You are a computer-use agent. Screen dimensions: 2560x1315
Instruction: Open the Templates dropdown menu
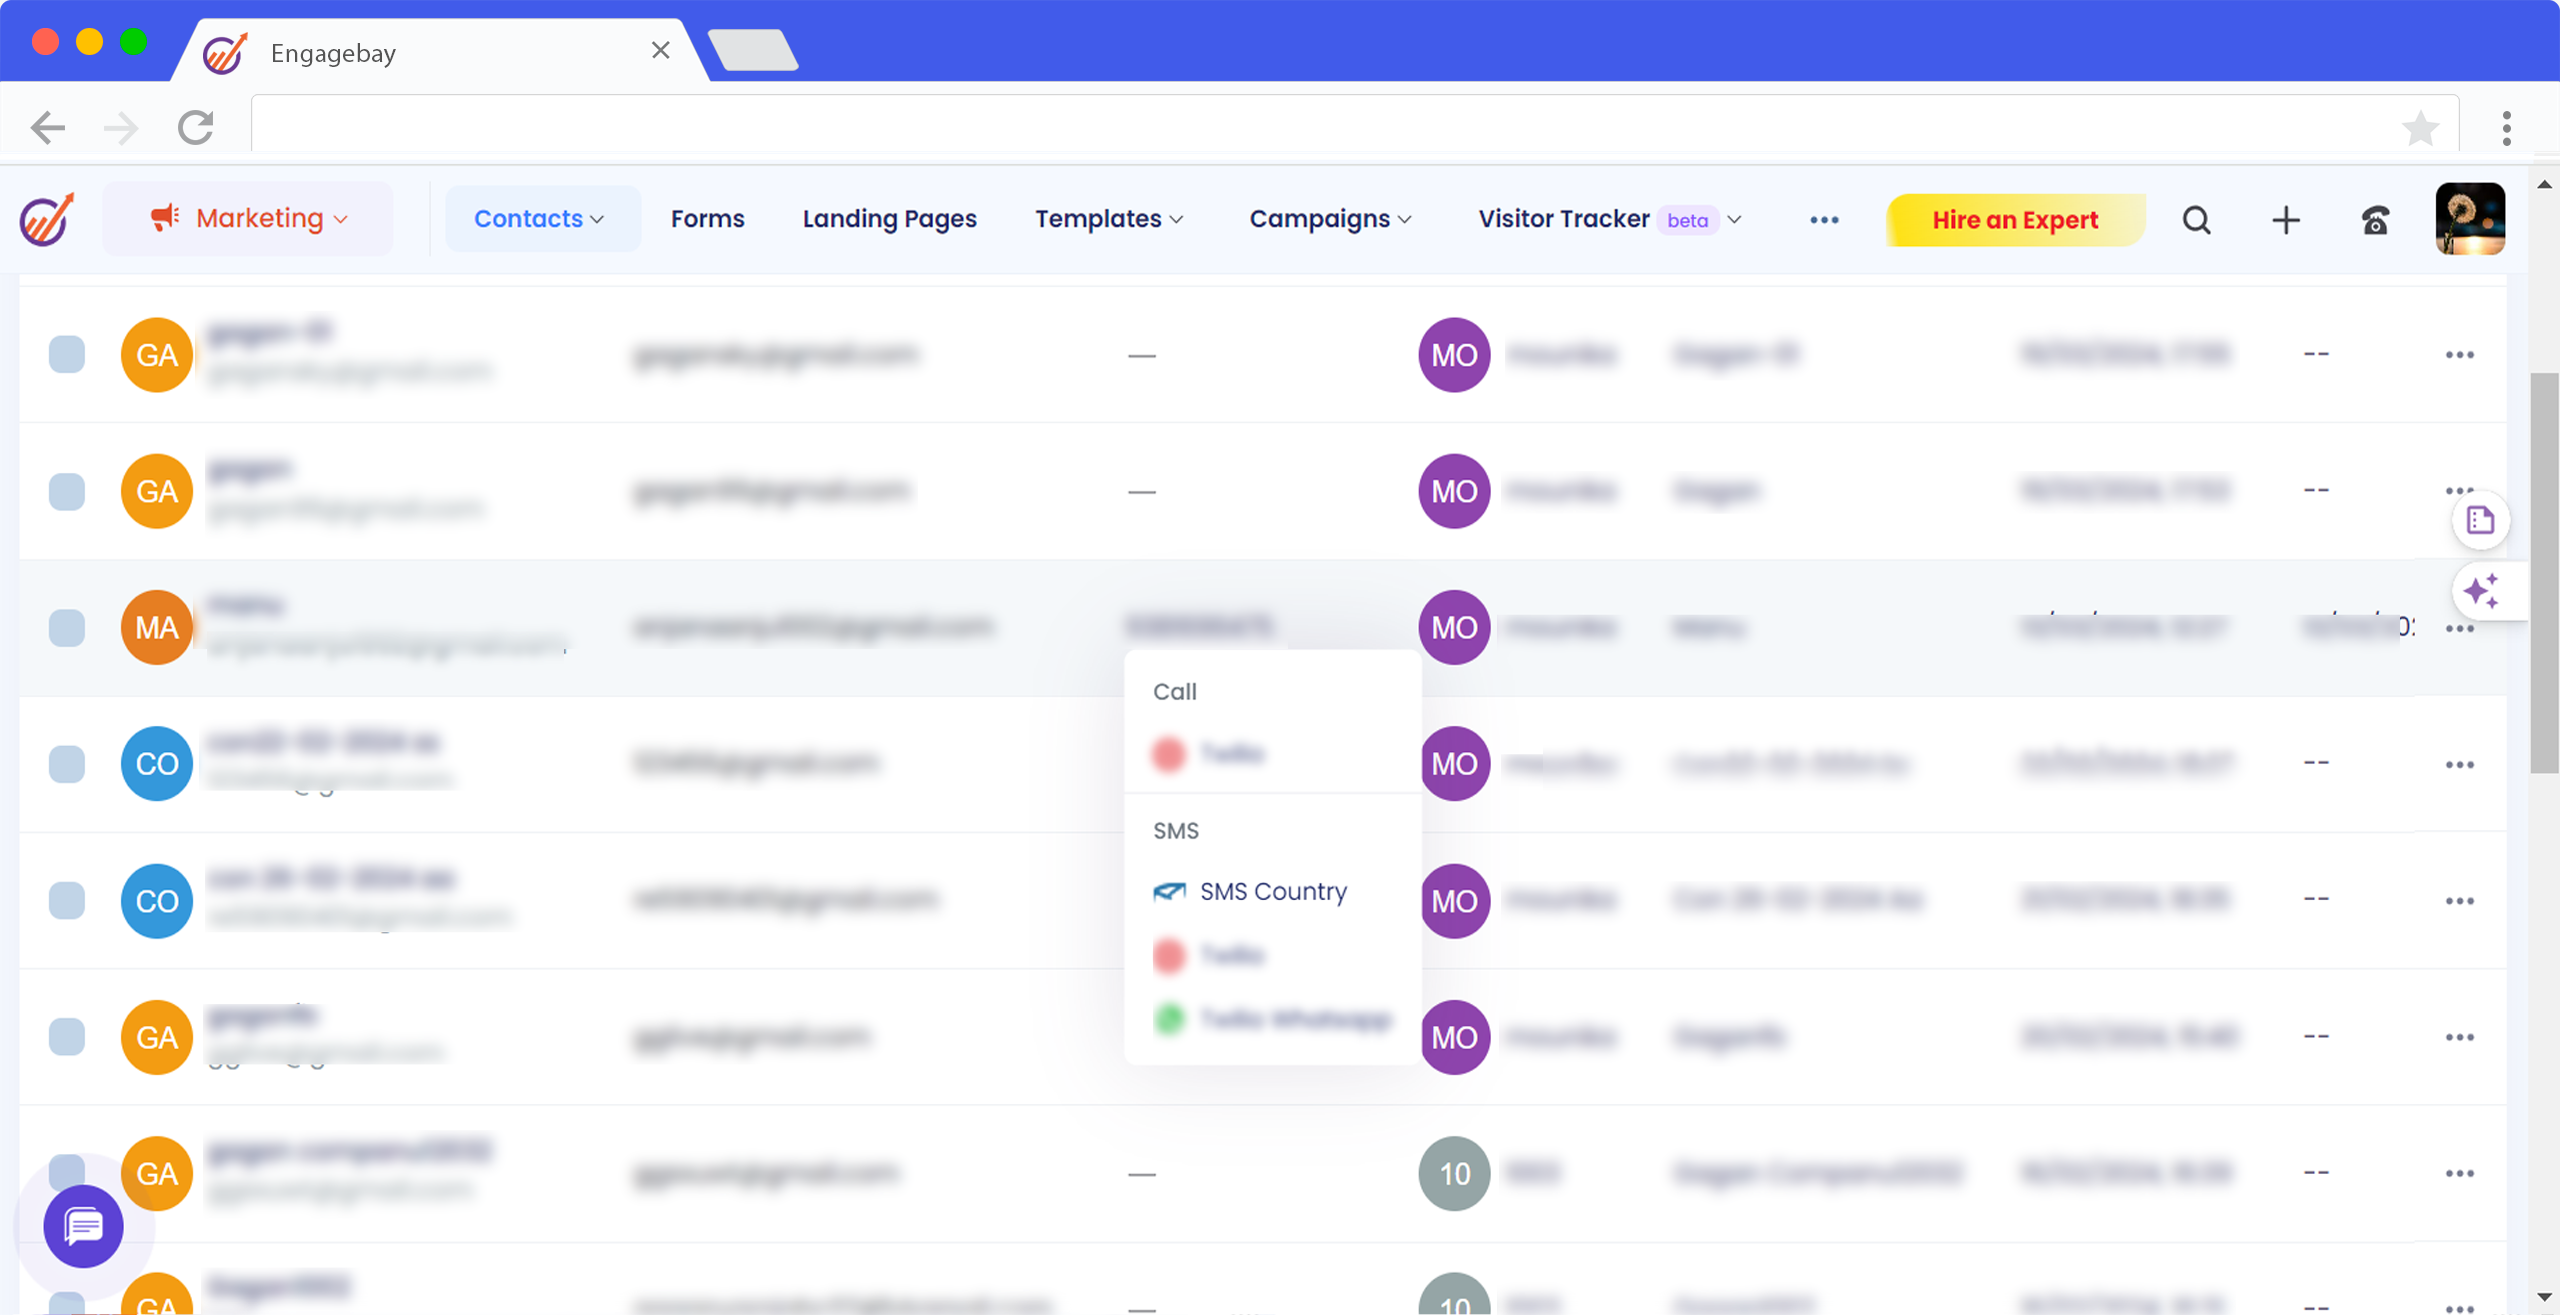1108,219
